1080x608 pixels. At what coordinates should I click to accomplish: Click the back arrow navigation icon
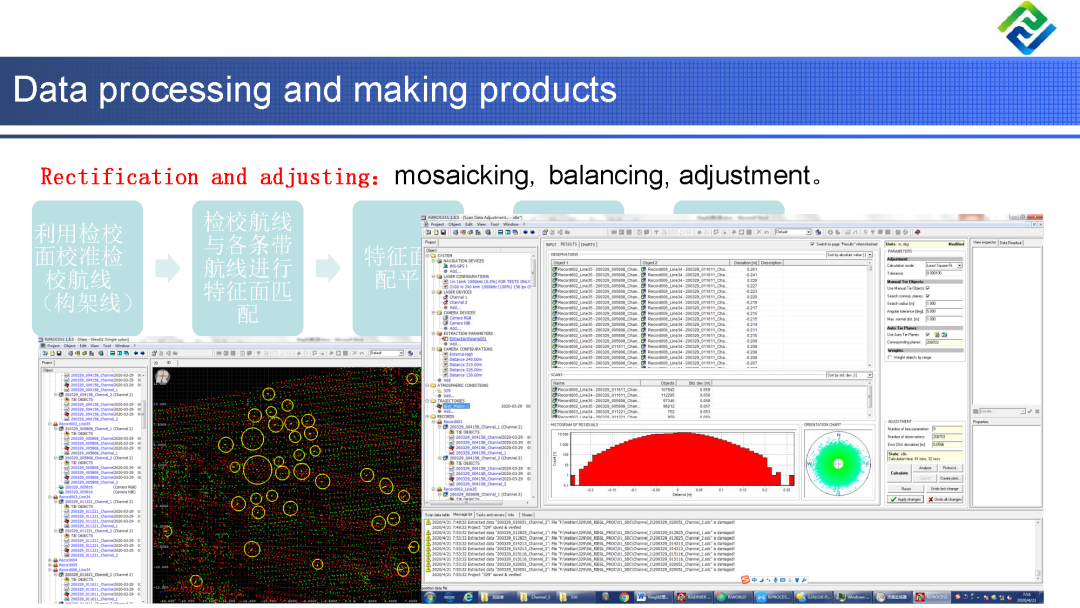pyautogui.click(x=525, y=232)
